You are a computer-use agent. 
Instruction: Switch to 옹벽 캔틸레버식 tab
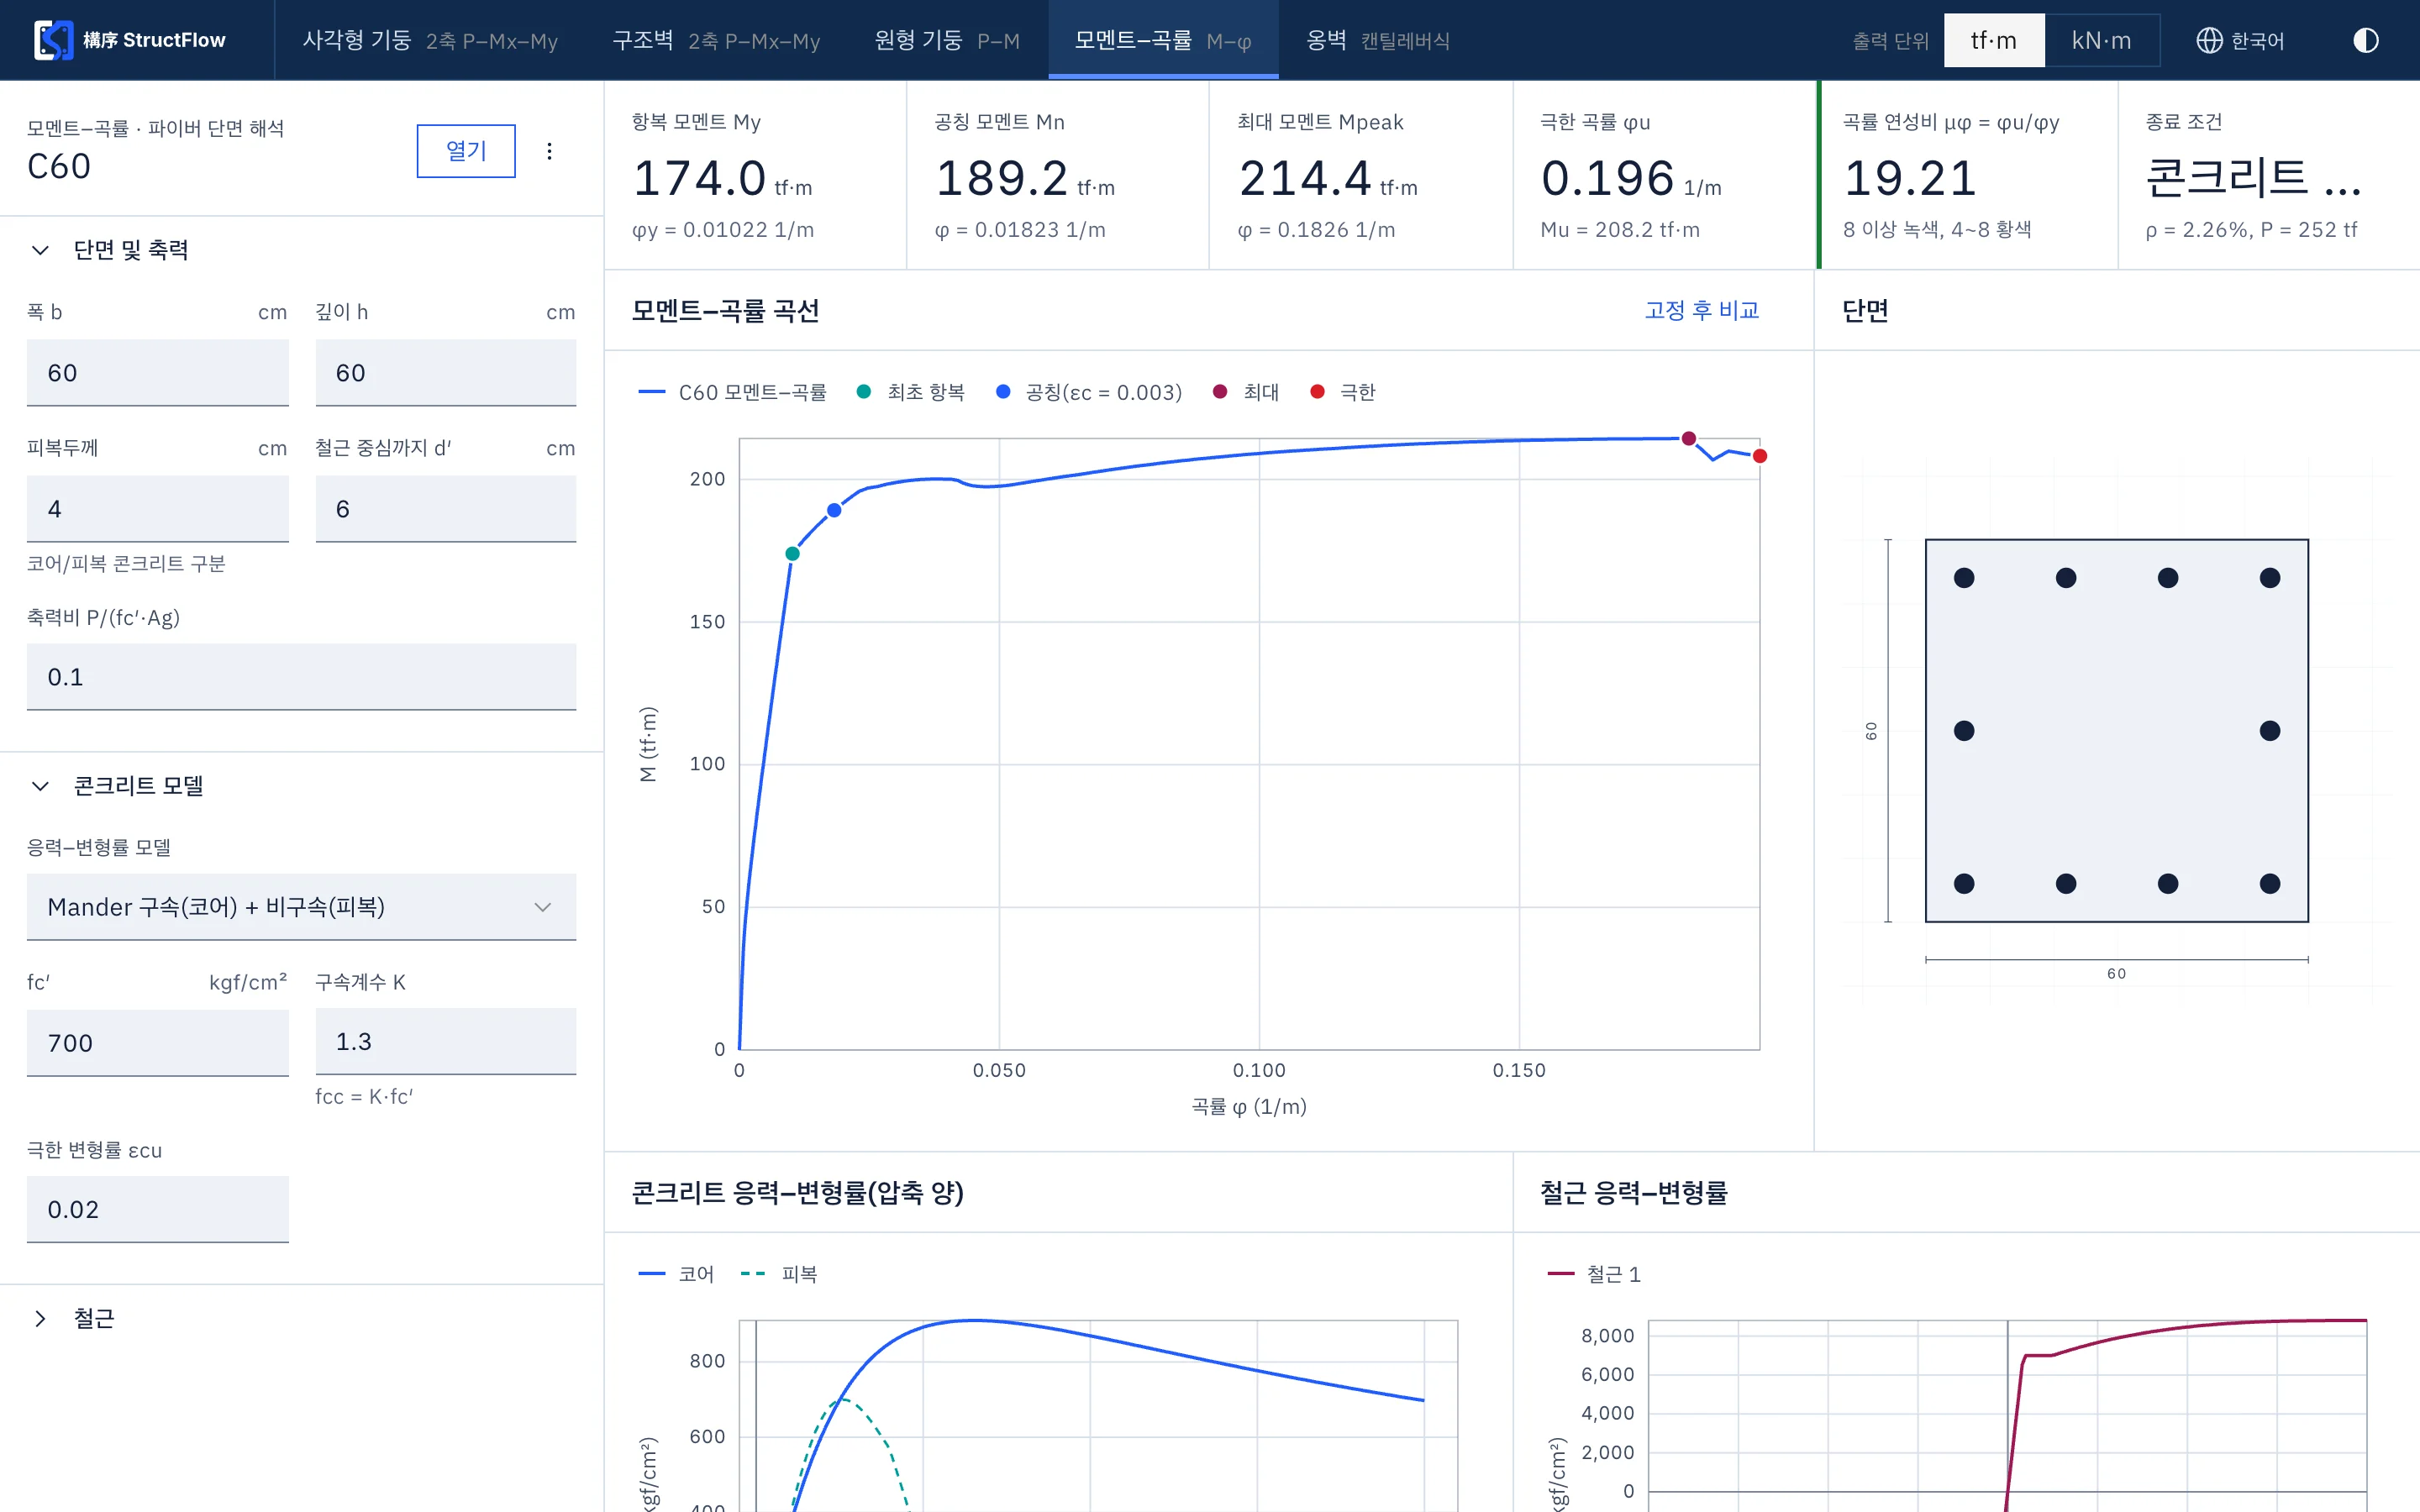[x=1377, y=40]
